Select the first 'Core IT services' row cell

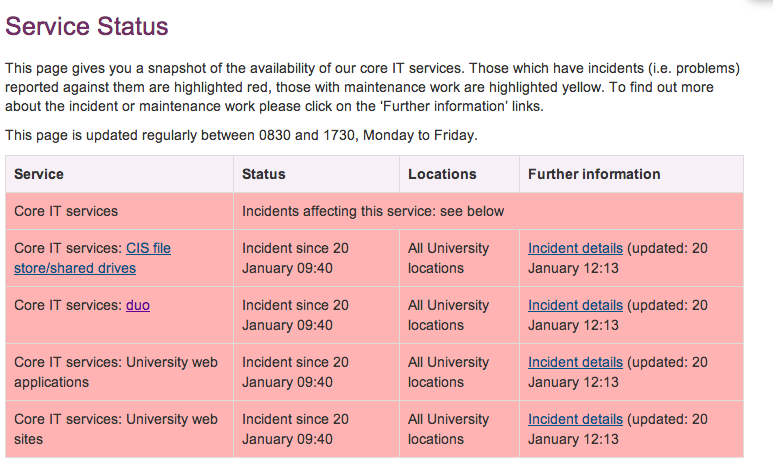tap(66, 211)
